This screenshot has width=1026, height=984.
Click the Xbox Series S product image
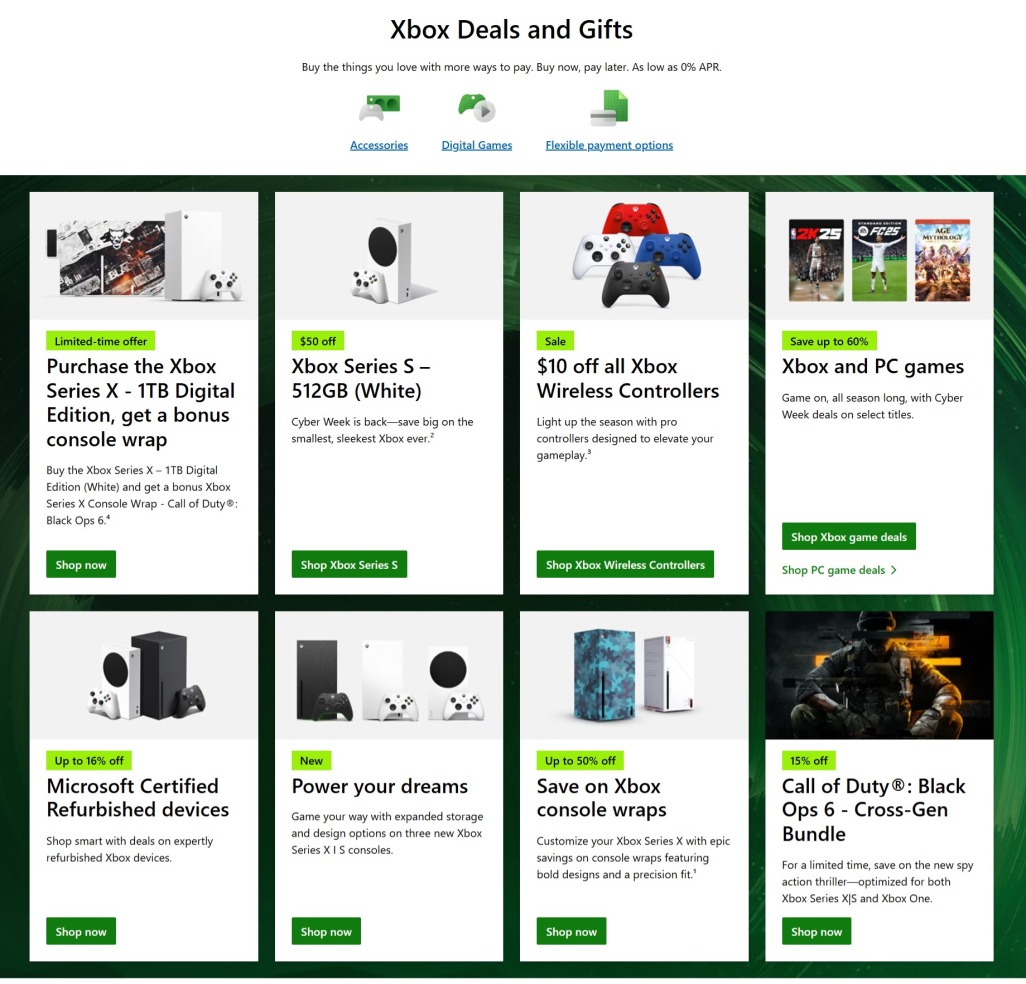click(x=388, y=255)
